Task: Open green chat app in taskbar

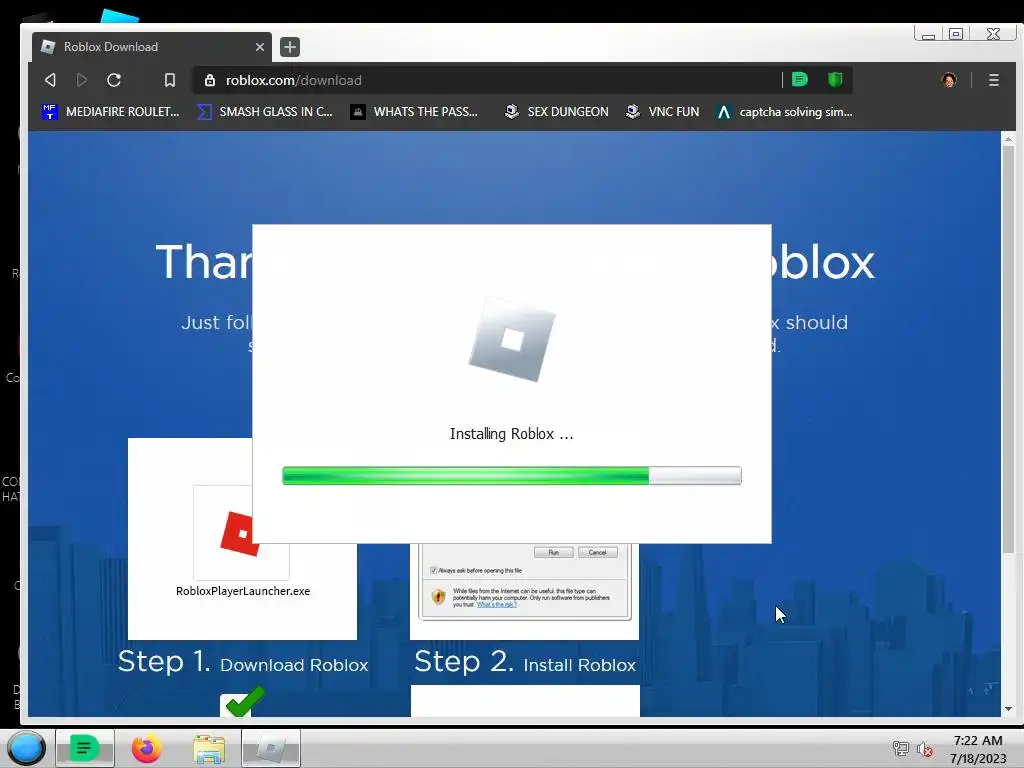Action: [x=85, y=748]
